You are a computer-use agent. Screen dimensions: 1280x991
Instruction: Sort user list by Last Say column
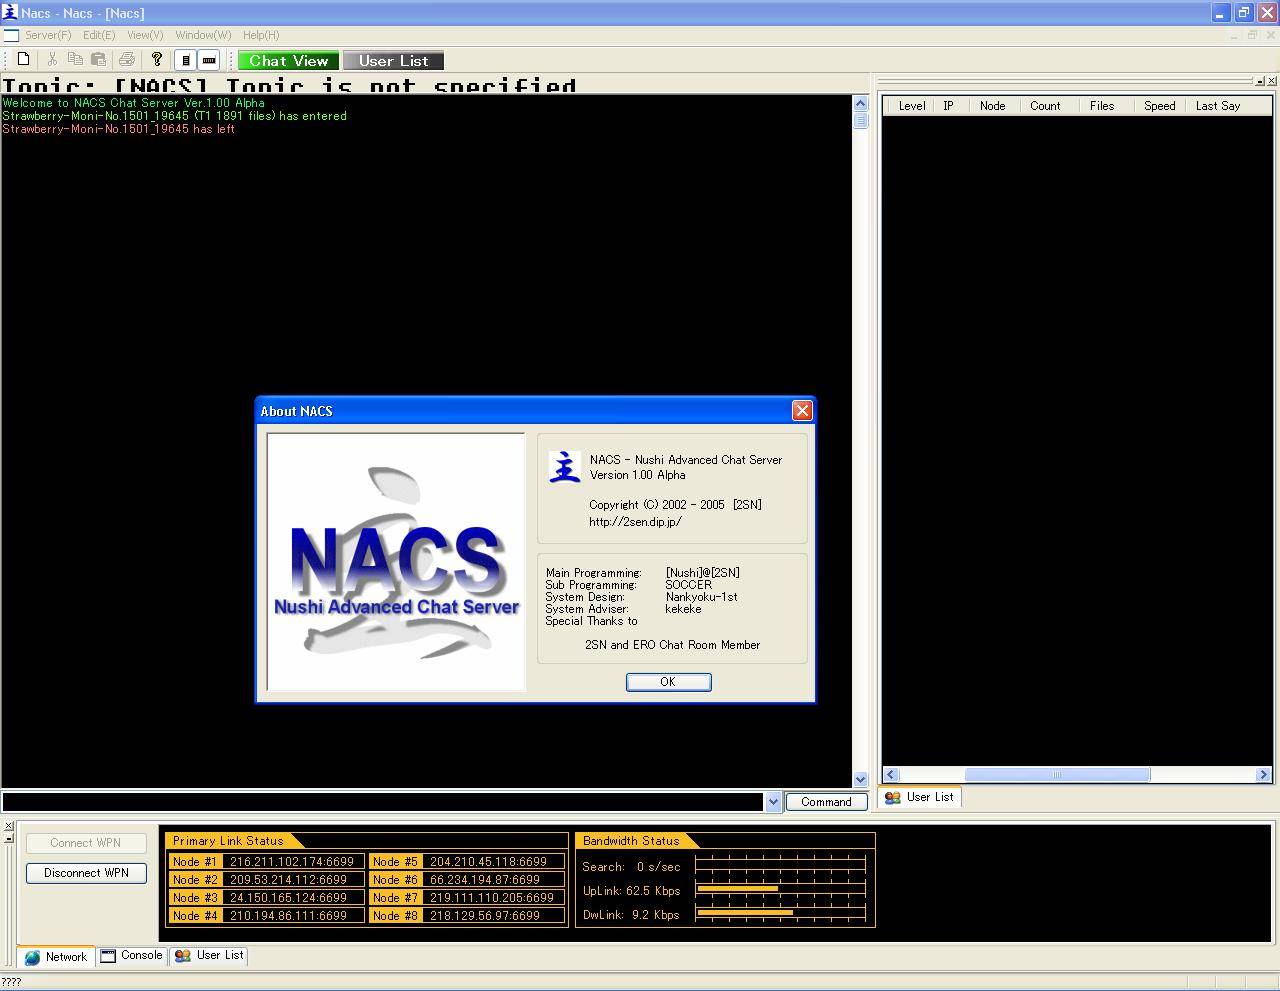1218,106
